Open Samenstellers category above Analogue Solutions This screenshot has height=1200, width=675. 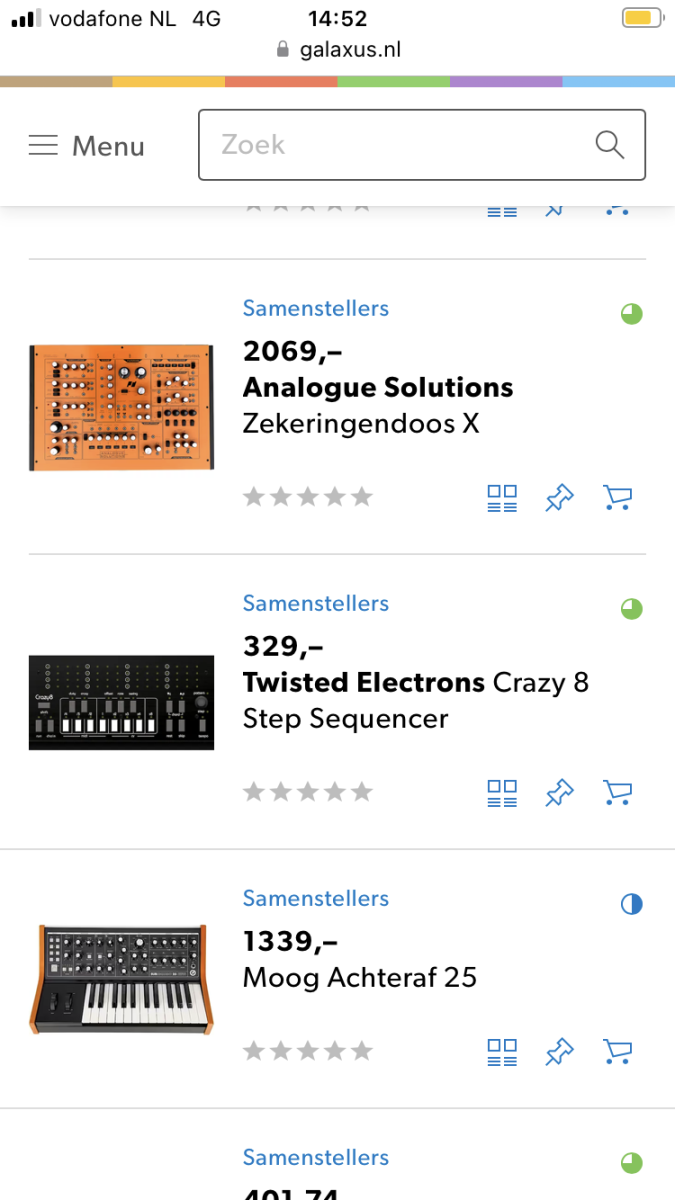tap(316, 308)
